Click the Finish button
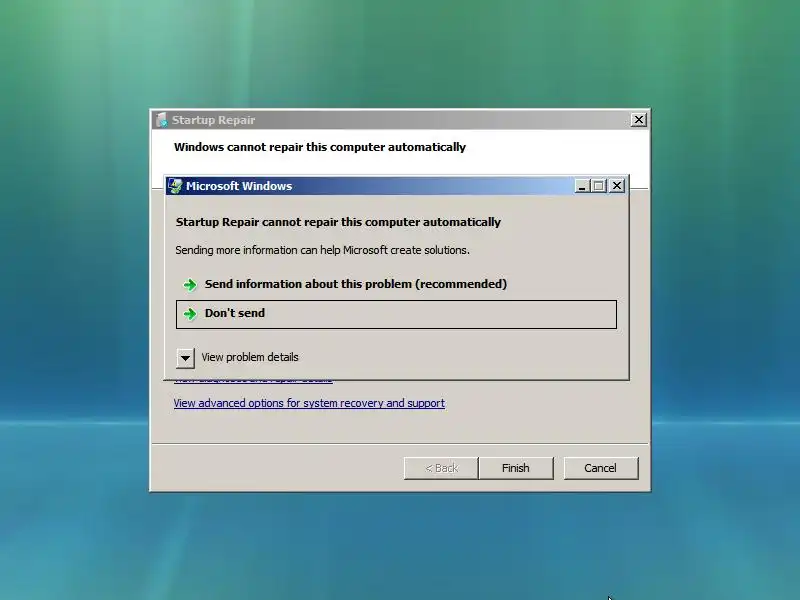 point(515,468)
